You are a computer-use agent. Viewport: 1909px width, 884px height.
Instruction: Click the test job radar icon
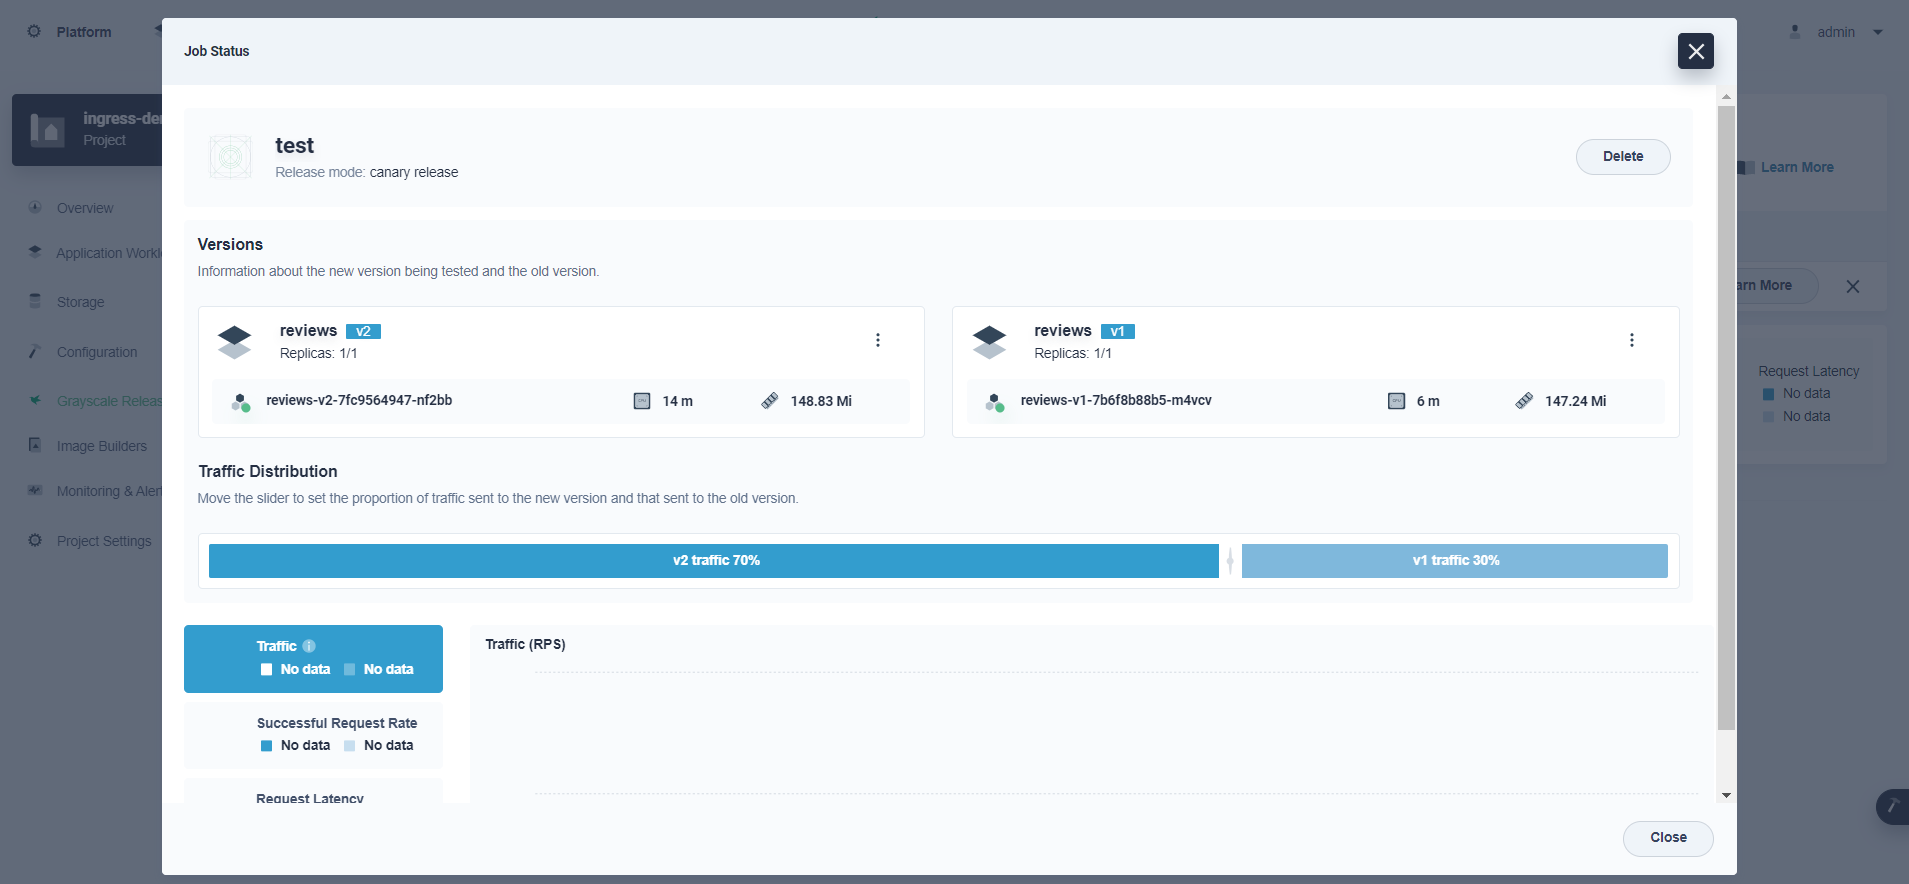pos(231,158)
